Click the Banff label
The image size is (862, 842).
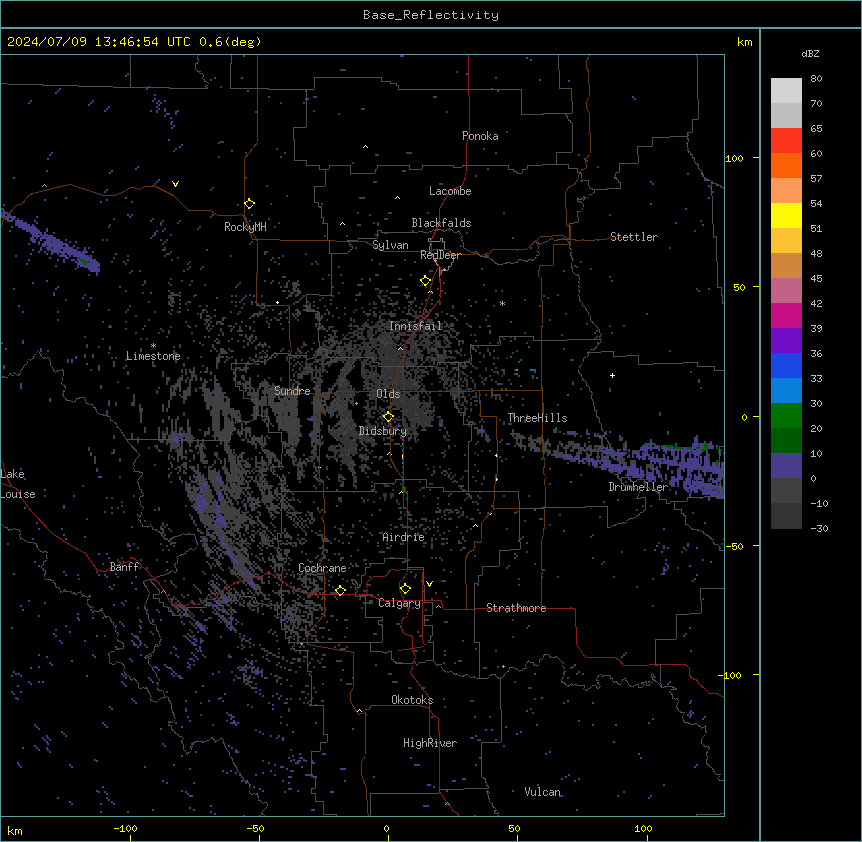point(124,567)
